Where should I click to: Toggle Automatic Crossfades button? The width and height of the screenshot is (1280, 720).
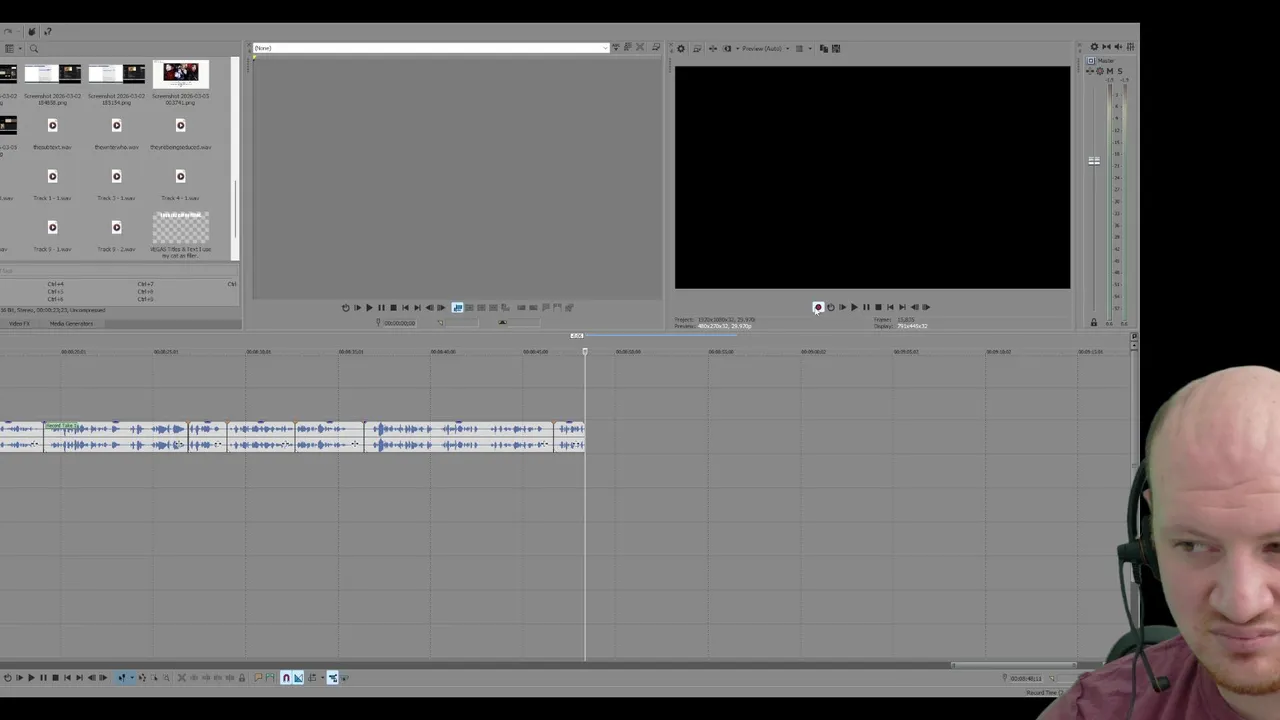[x=298, y=677]
